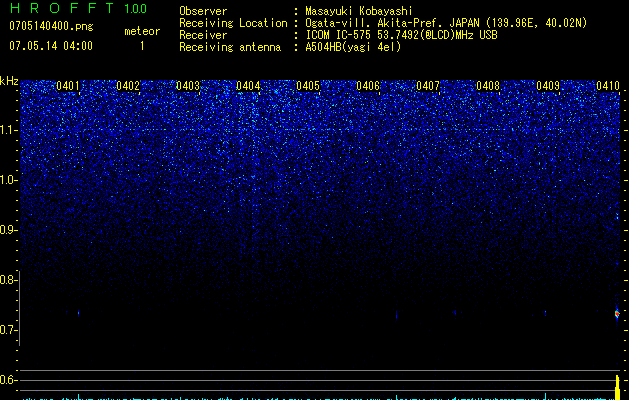Click the 0403 time marker
This screenshot has height=400, width=629.
click(x=188, y=86)
